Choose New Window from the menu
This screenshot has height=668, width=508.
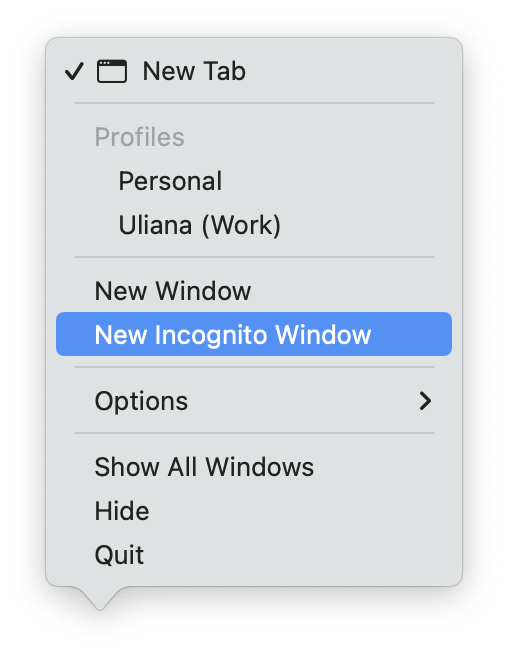pyautogui.click(x=254, y=291)
